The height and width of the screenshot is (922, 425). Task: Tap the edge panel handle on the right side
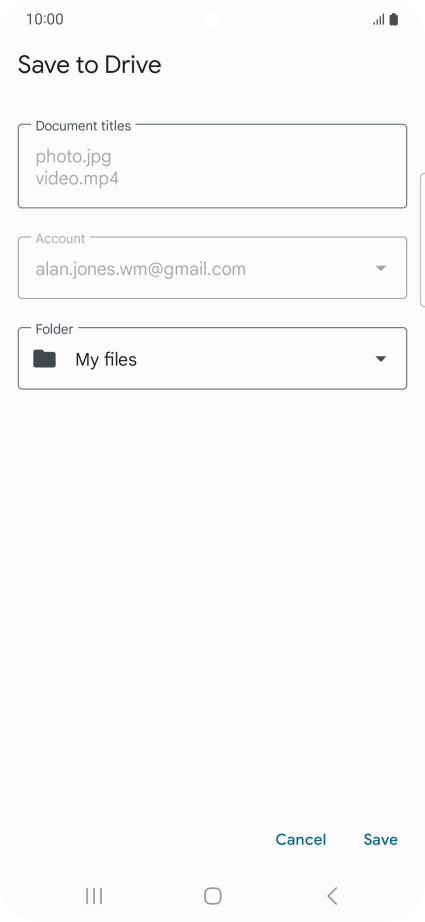422,240
